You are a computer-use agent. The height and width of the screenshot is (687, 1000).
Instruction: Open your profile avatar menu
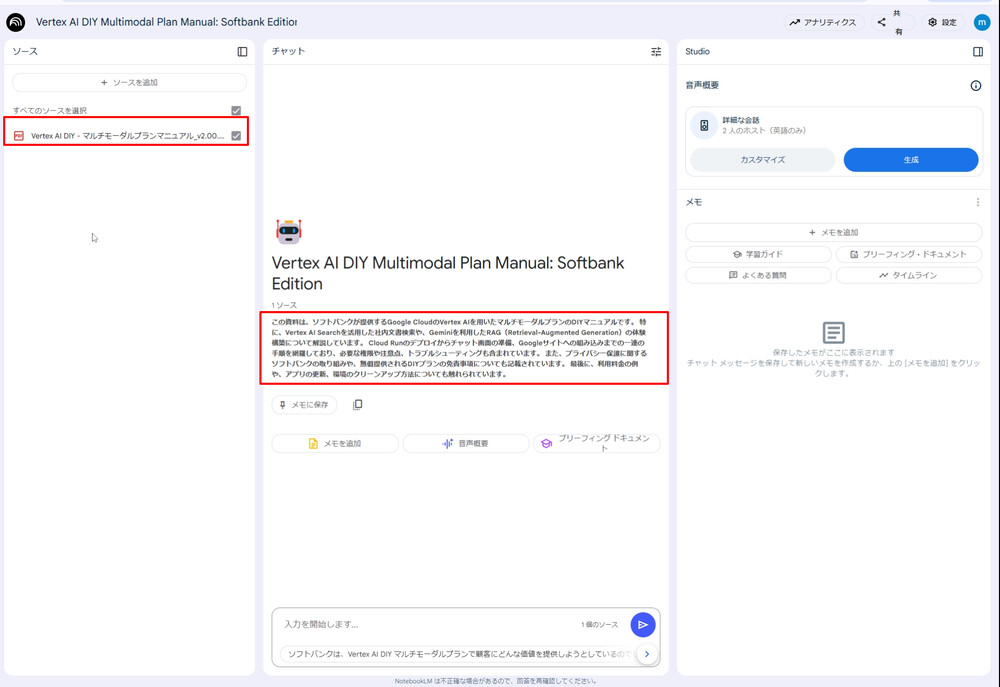(x=983, y=21)
